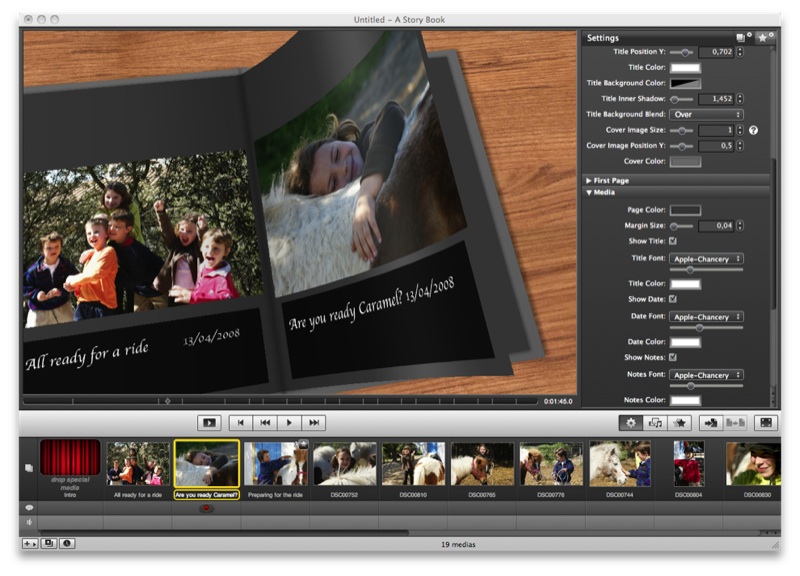The image size is (800, 576).
Task: Open the Title Background Blend dropdown
Action: pyautogui.click(x=706, y=115)
